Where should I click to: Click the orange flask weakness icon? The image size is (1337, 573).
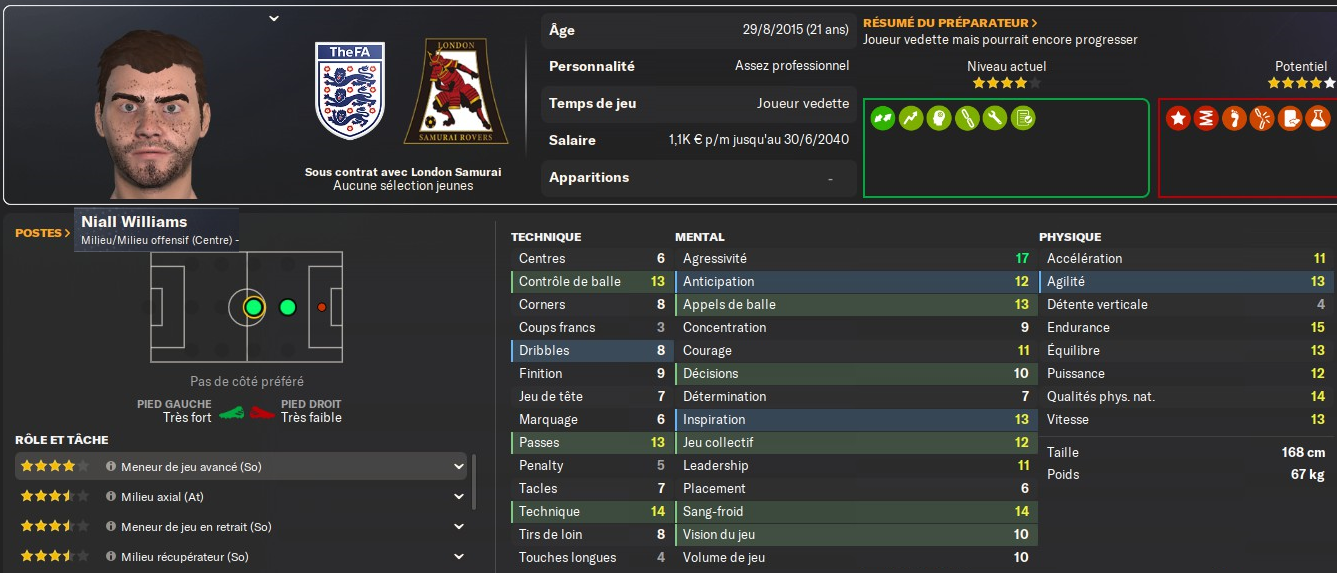pyautogui.click(x=1318, y=118)
